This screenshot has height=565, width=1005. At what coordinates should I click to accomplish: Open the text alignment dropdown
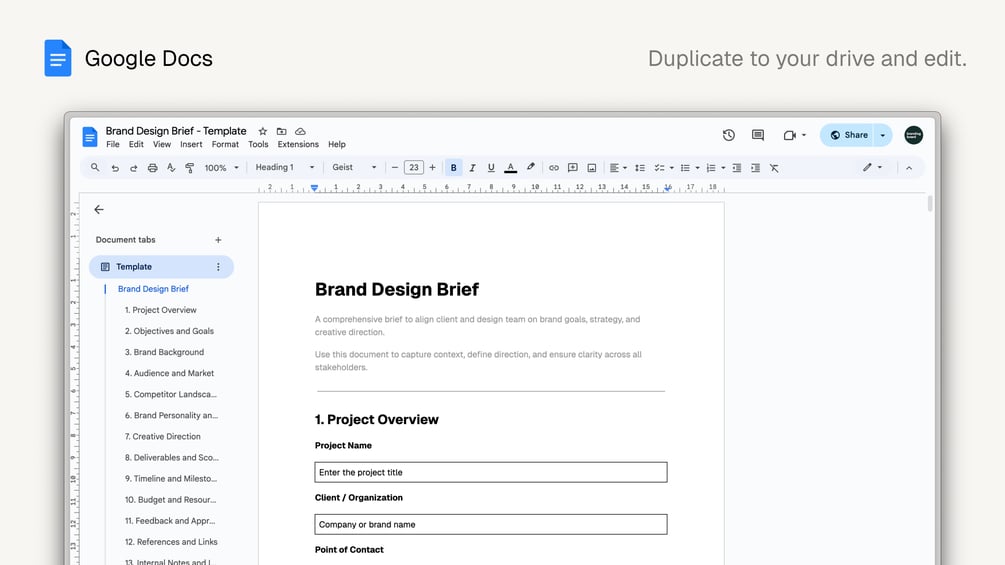pyautogui.click(x=618, y=168)
